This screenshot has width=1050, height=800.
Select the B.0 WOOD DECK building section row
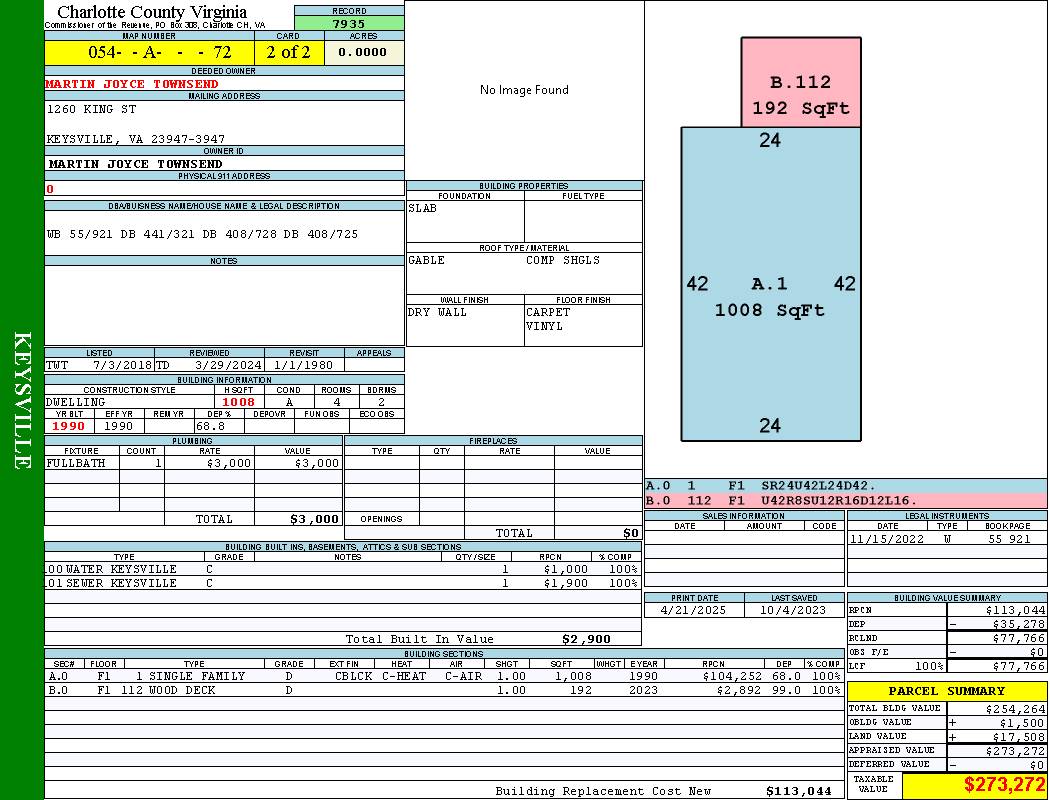[444, 690]
